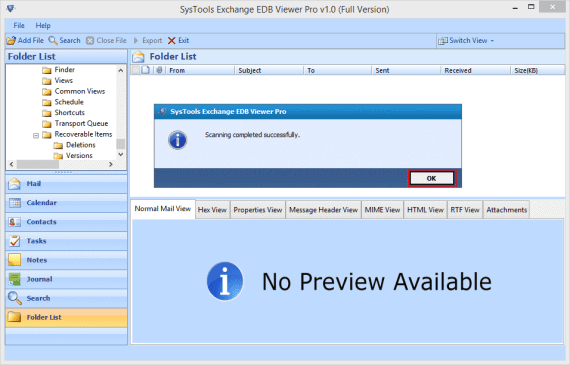Viewport: 570px width, 365px height.
Task: Switch to the HTML View tab
Action: 425,210
